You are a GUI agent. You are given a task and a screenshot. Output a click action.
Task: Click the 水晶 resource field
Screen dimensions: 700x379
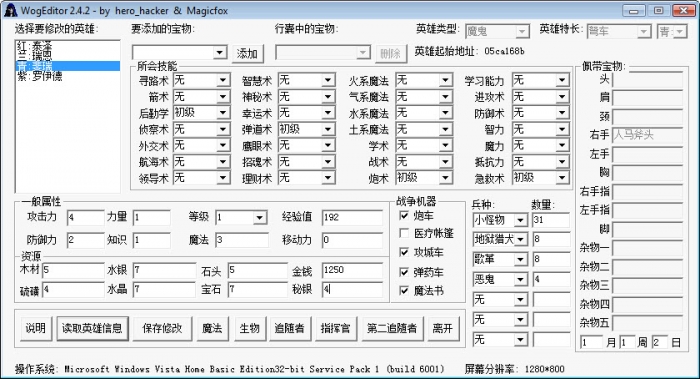pos(164,290)
